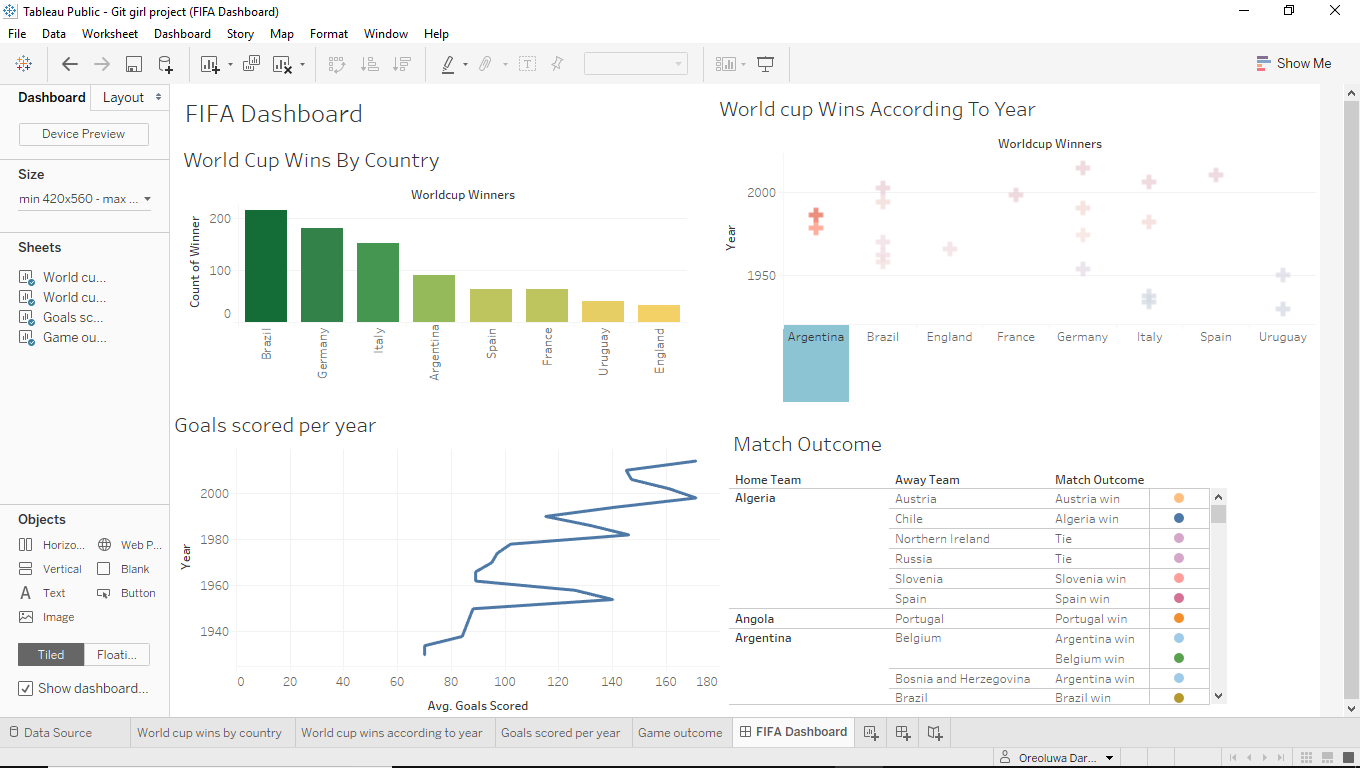This screenshot has height=768, width=1360.
Task: Click the color dot beside Austria win
Action: tap(1178, 498)
